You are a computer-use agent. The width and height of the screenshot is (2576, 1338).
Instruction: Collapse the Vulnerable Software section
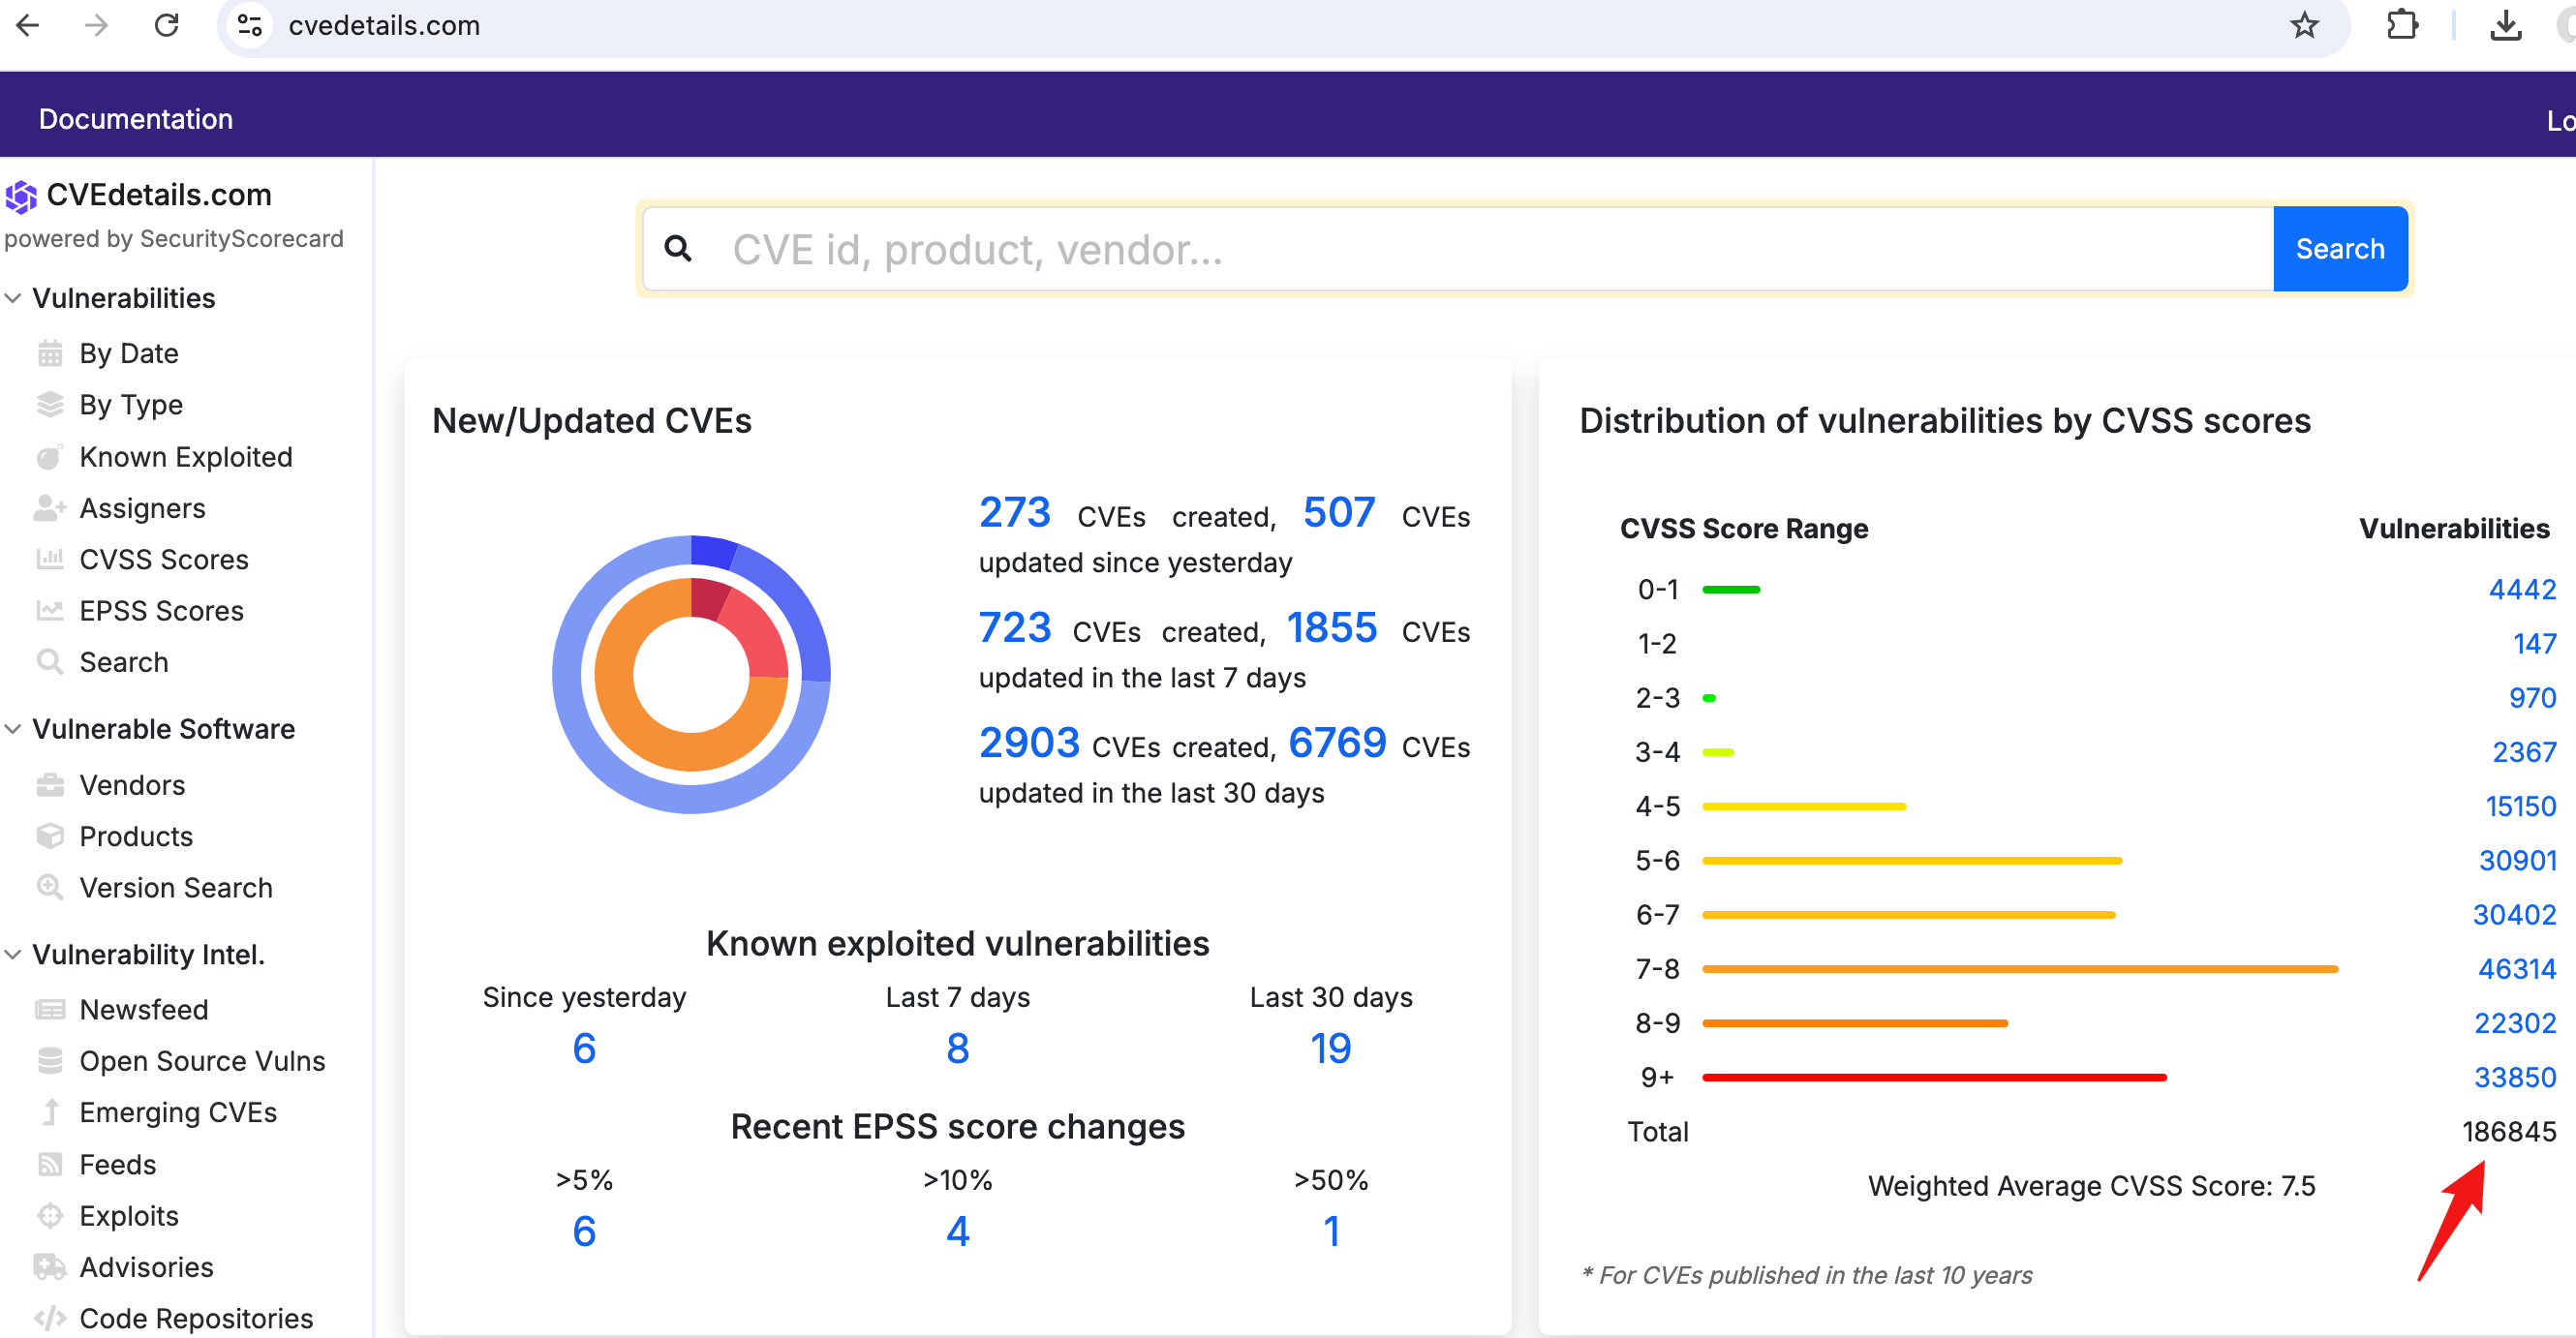pos(14,729)
